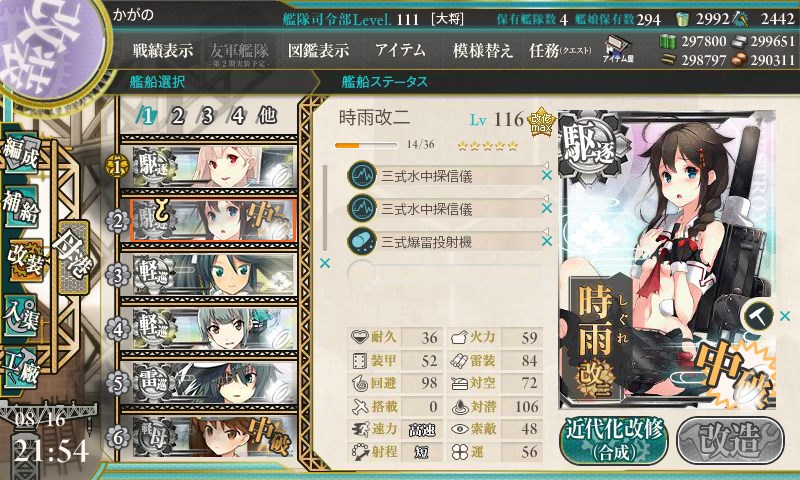Click the 近代化改修 modernization button
This screenshot has height=480, width=800.
614,440
